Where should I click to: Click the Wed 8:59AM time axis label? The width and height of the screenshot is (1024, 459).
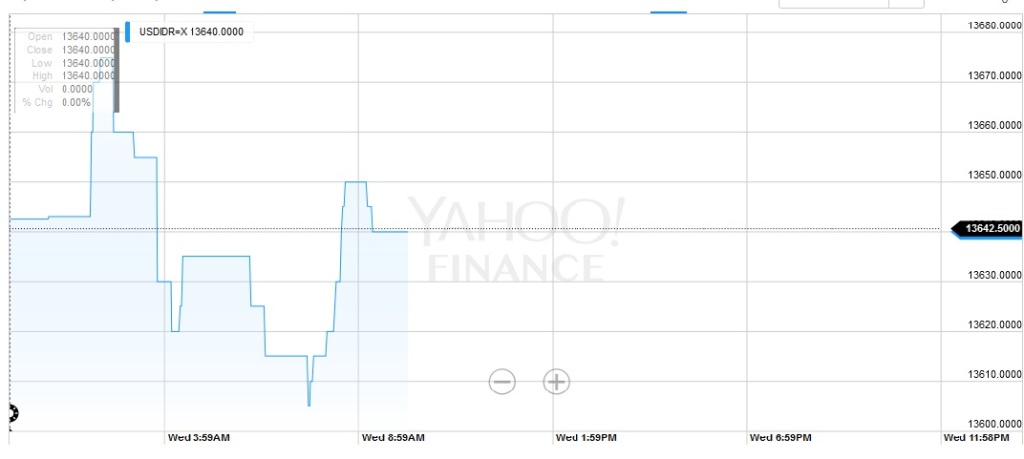[393, 438]
